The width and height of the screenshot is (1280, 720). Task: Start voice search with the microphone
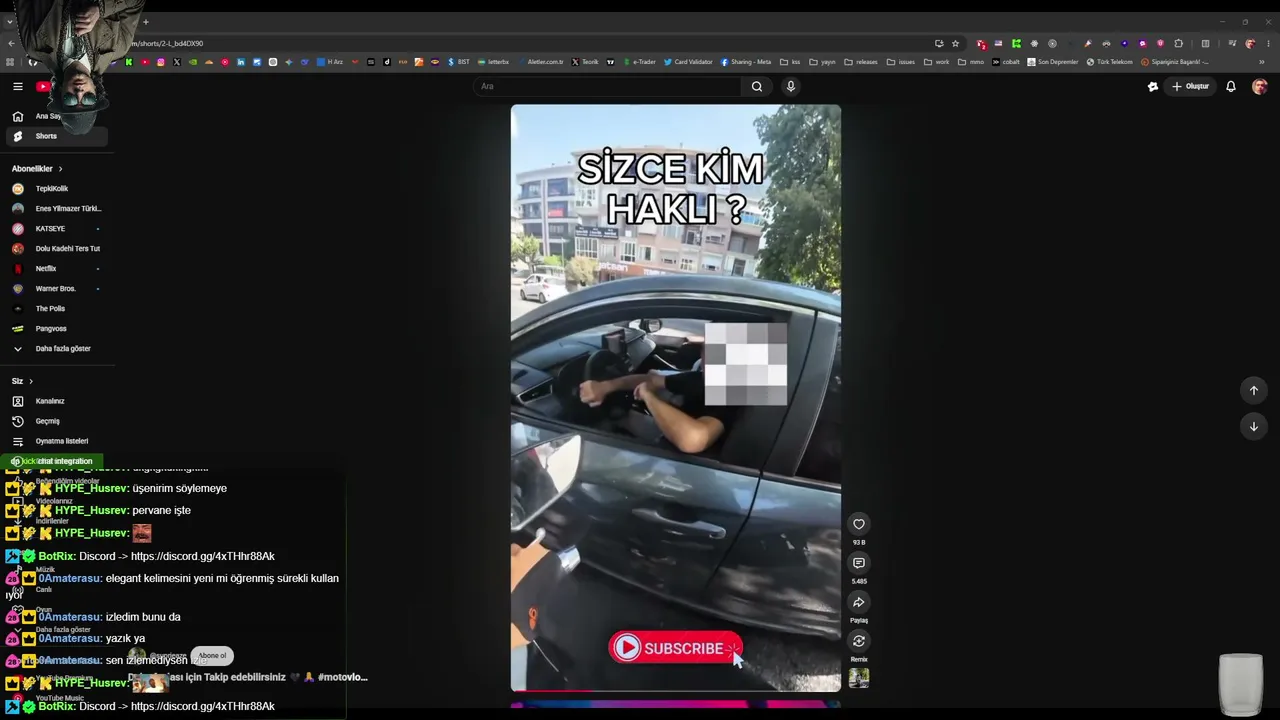(790, 87)
